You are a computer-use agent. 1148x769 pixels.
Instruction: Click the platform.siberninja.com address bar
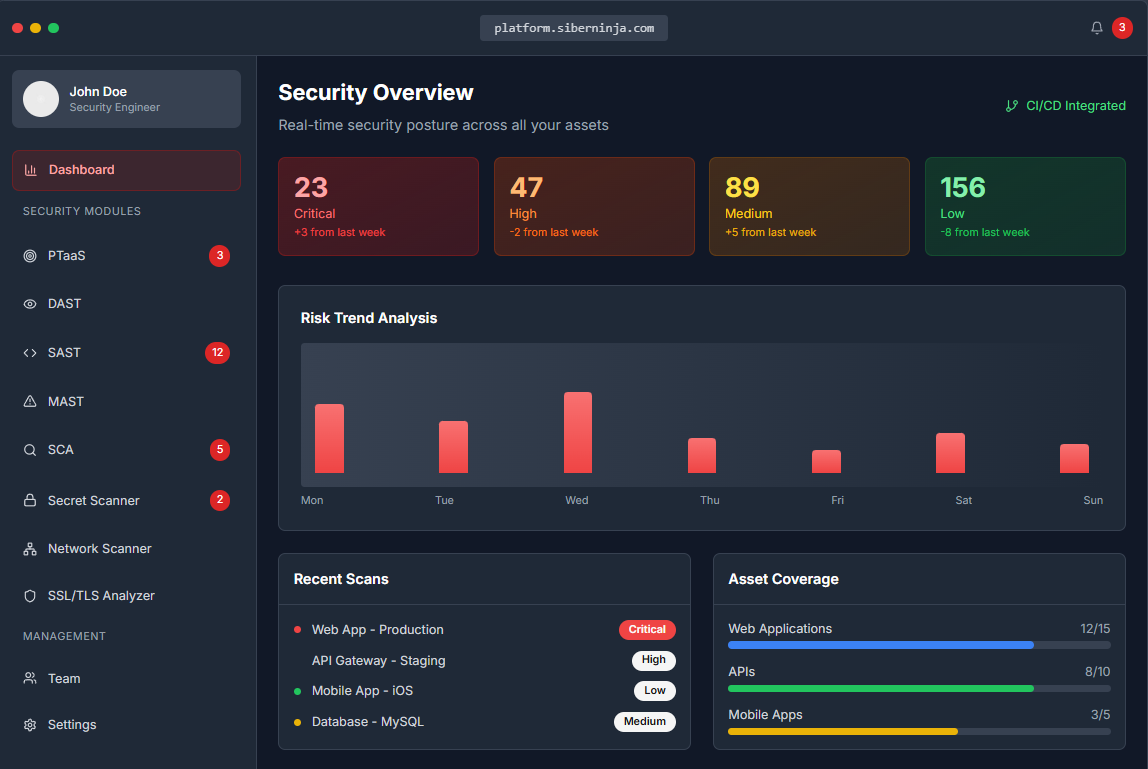574,28
